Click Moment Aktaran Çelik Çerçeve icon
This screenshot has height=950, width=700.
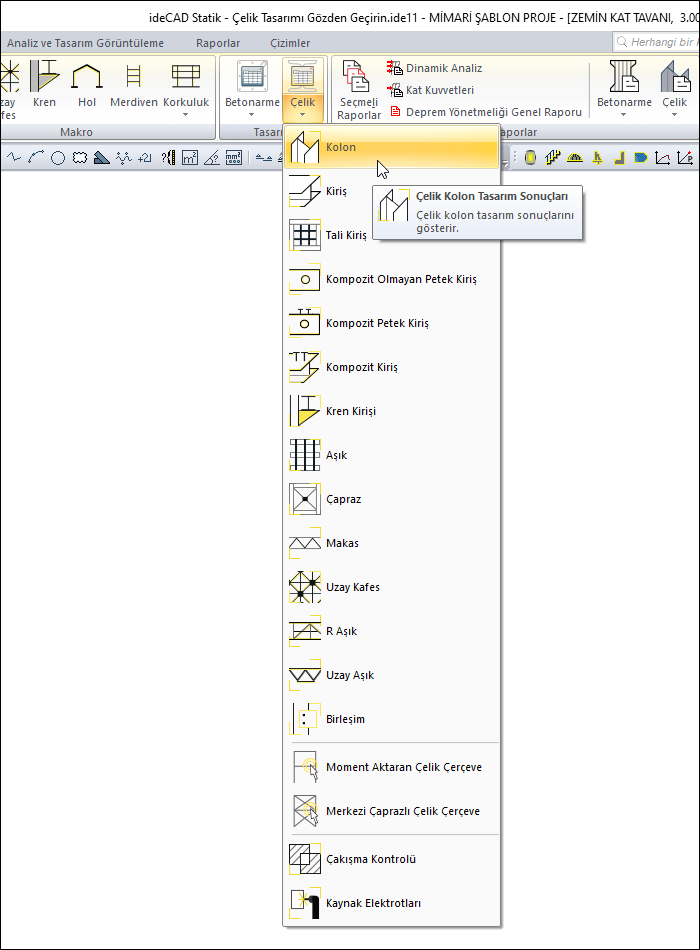click(x=304, y=767)
